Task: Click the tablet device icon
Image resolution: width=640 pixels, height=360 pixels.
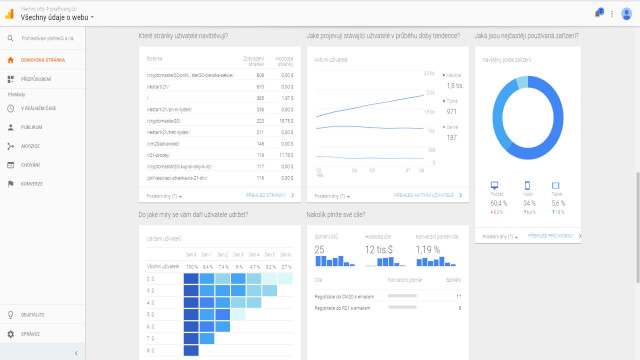Action: click(556, 186)
